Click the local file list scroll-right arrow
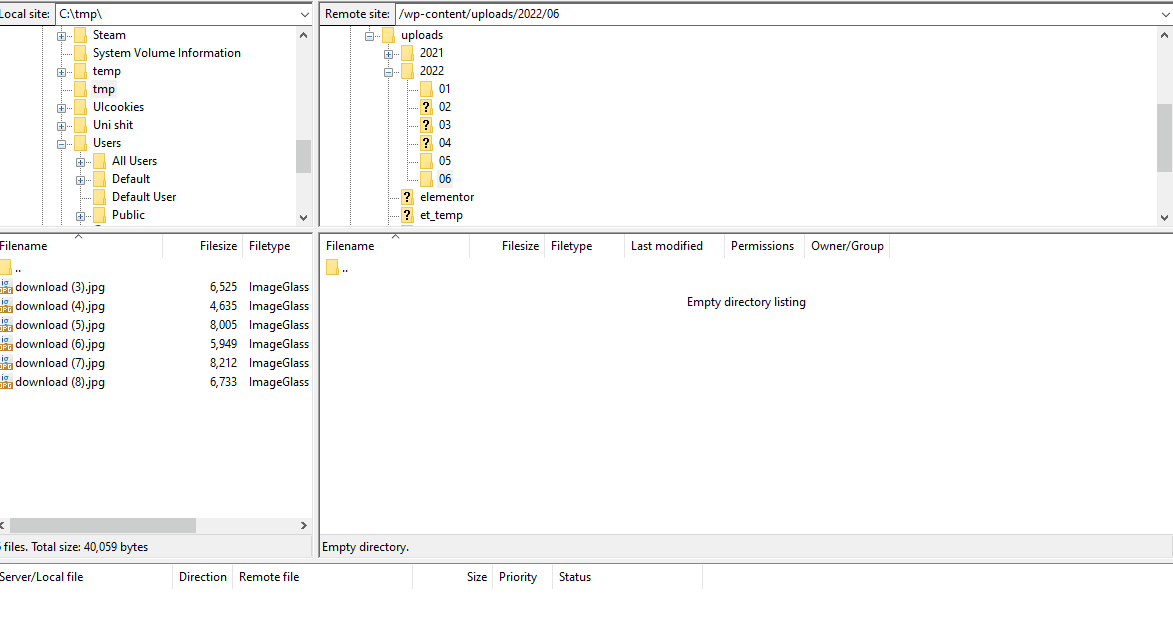Viewport: 1173px width, 636px height. [303, 526]
